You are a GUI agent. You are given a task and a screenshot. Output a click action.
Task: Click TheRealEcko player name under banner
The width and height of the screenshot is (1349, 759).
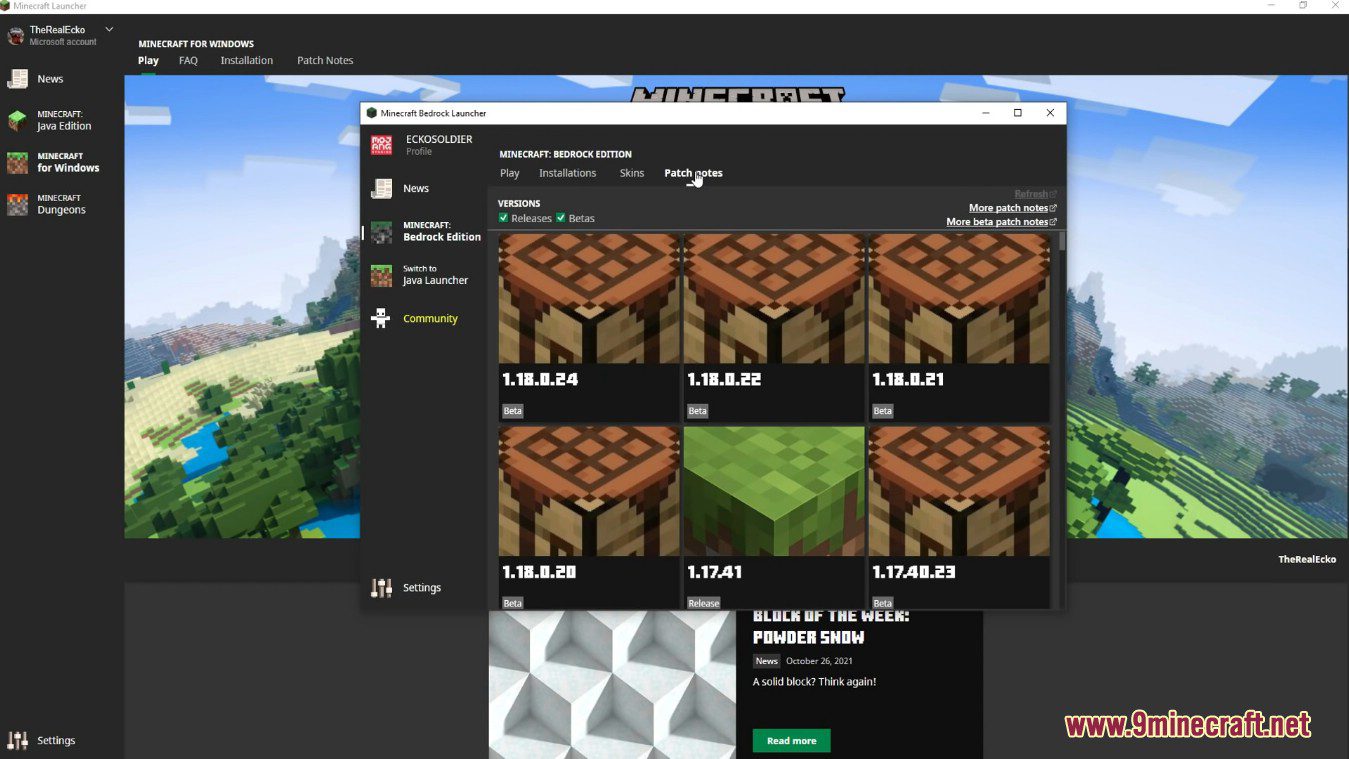tap(1307, 559)
